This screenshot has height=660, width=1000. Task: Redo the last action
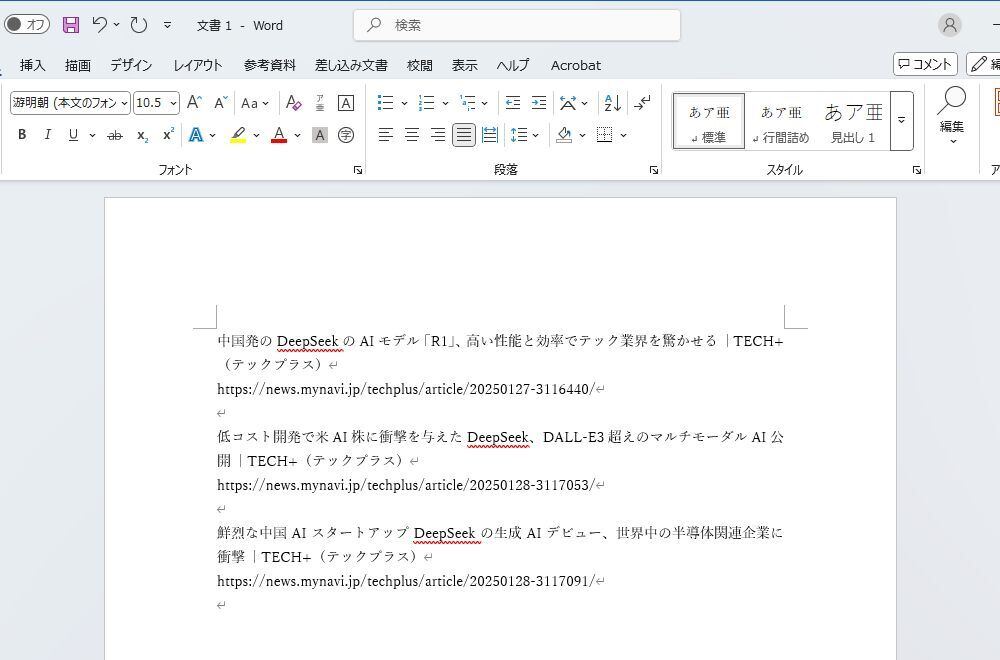pos(138,25)
